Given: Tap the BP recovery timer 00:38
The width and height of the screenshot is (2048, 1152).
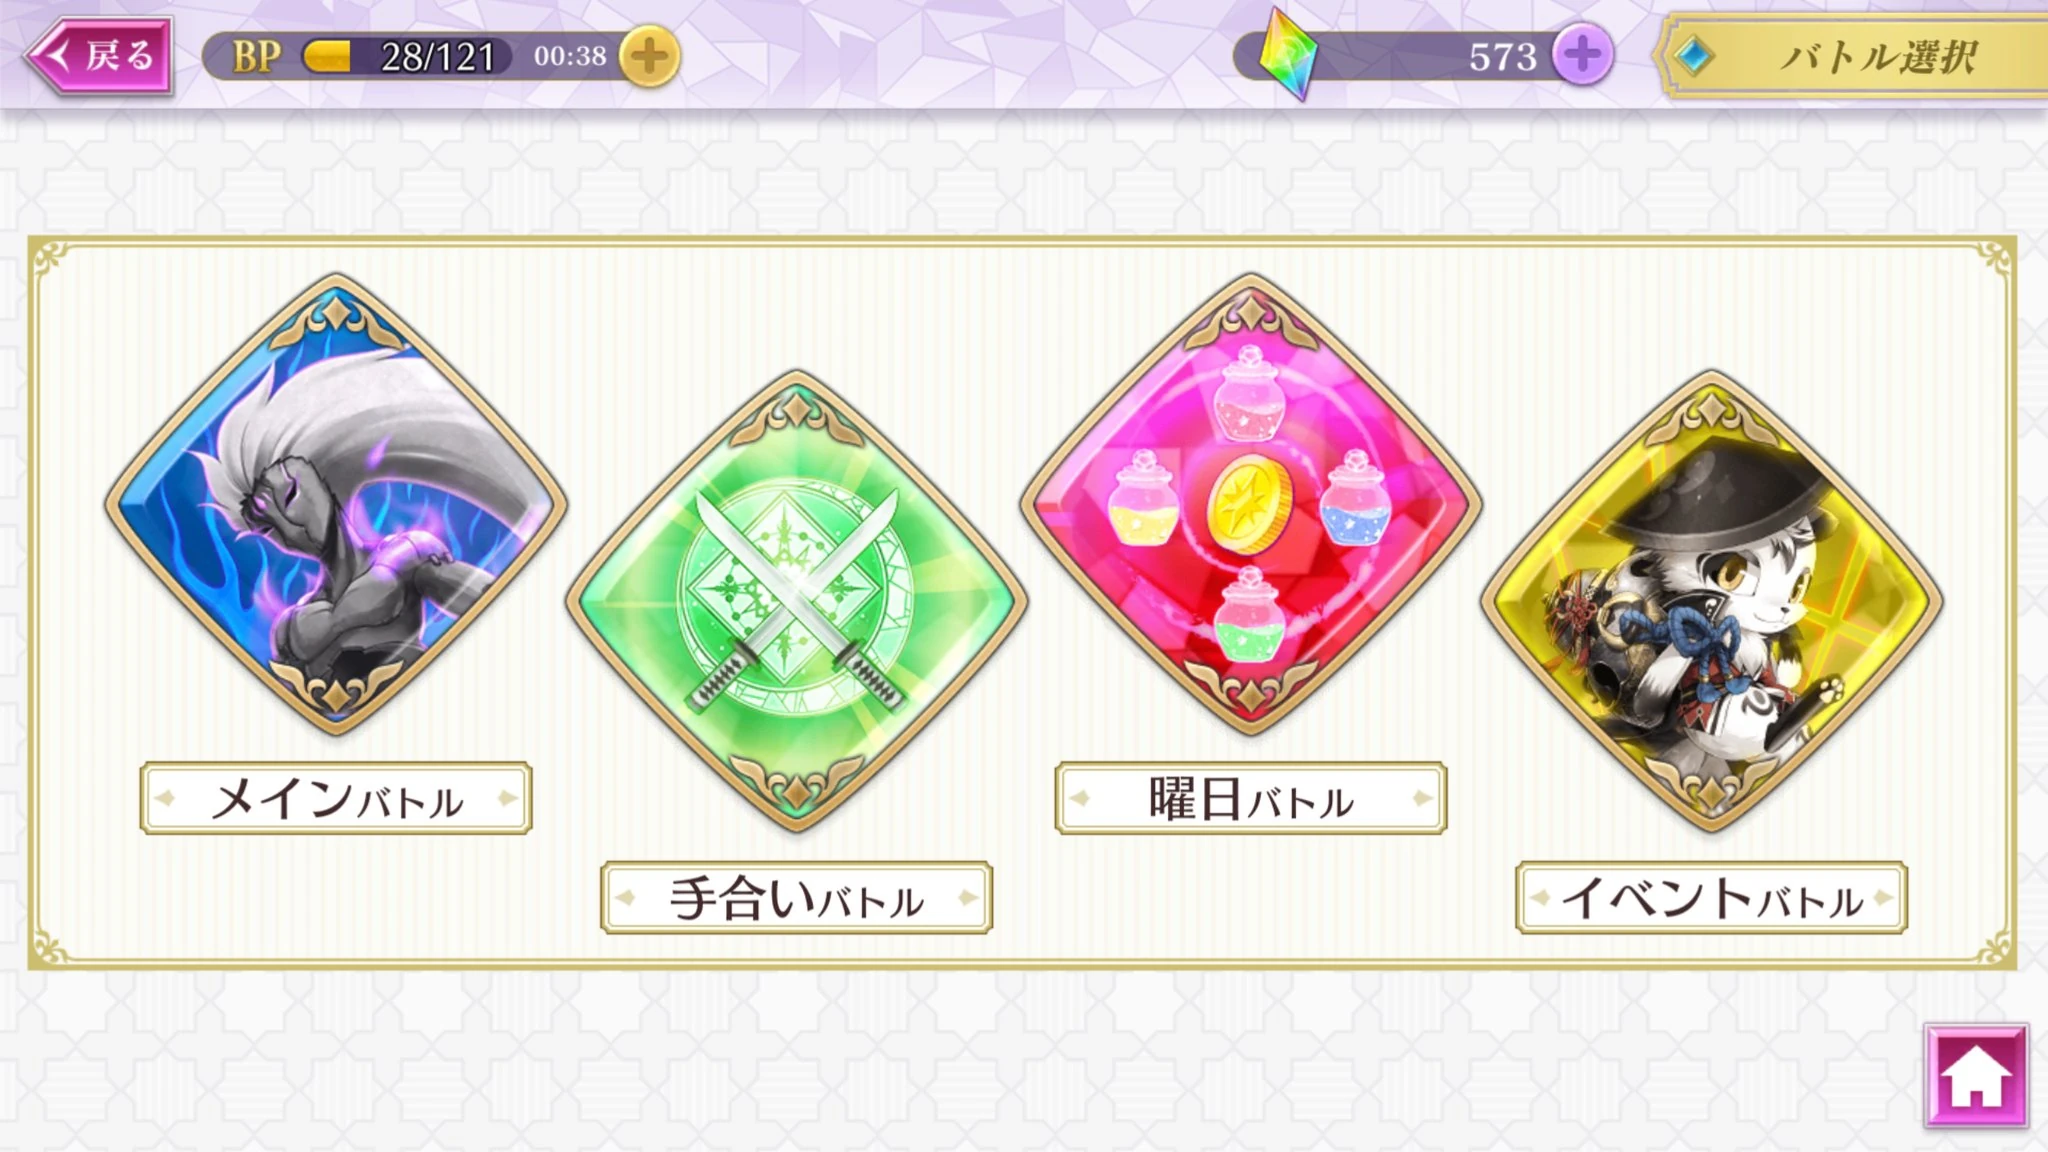Looking at the screenshot, I should click(570, 56).
